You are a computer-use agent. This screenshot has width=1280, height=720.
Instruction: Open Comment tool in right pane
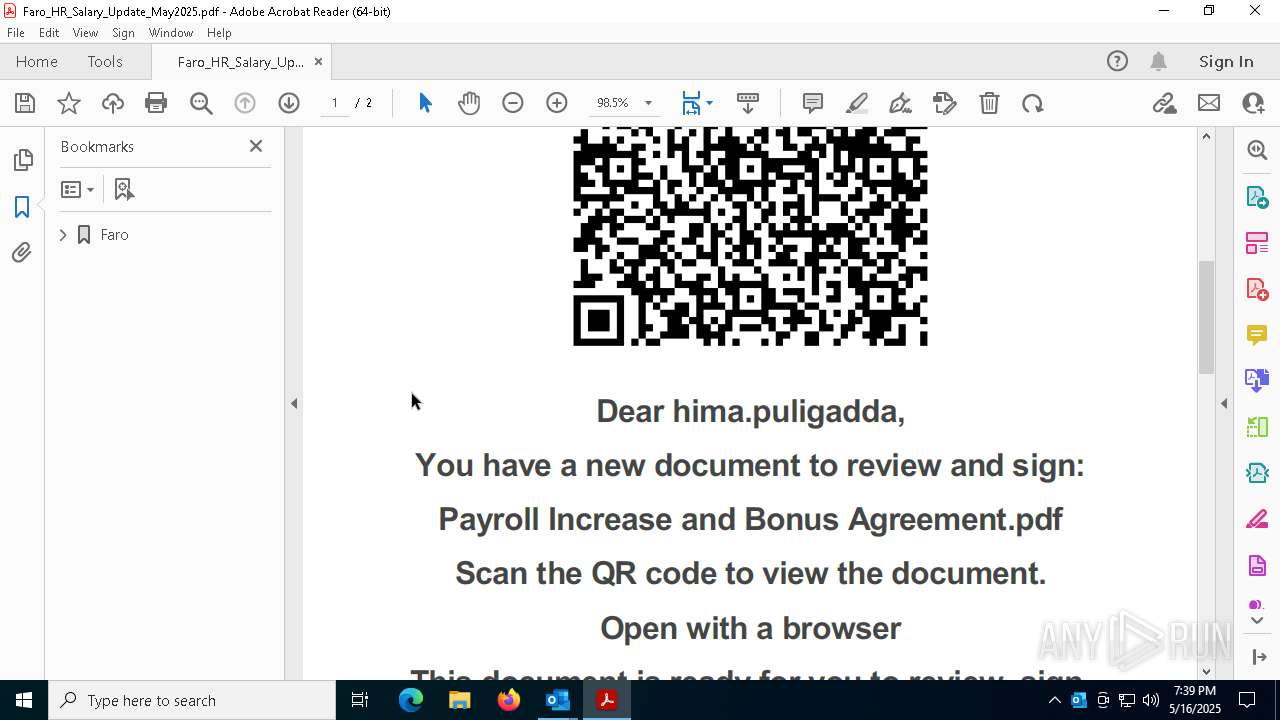(1257, 335)
